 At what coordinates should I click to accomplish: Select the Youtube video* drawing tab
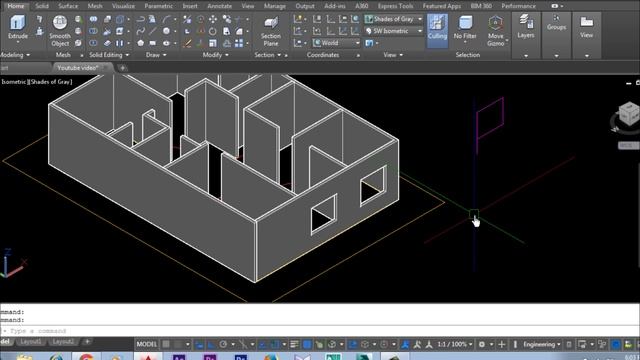pos(78,68)
